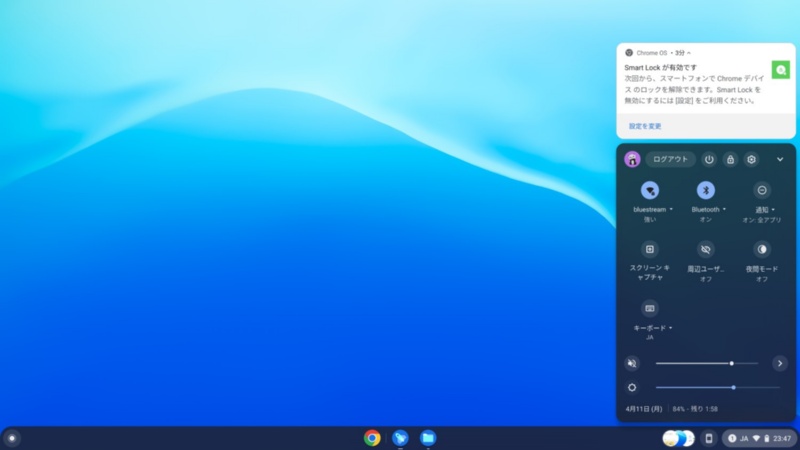
Task: Click the lock screen icon
Action: point(730,159)
